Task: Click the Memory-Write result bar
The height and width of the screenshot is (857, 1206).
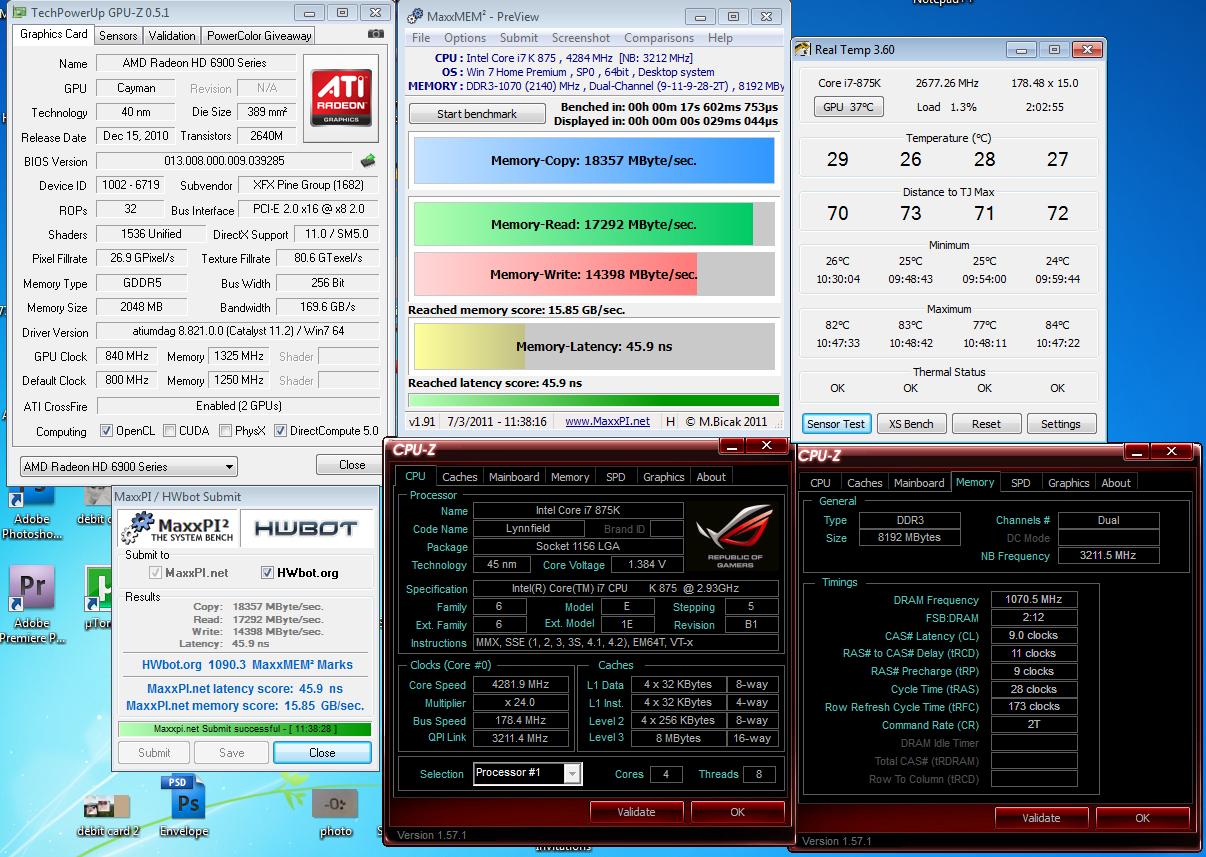Action: point(594,274)
